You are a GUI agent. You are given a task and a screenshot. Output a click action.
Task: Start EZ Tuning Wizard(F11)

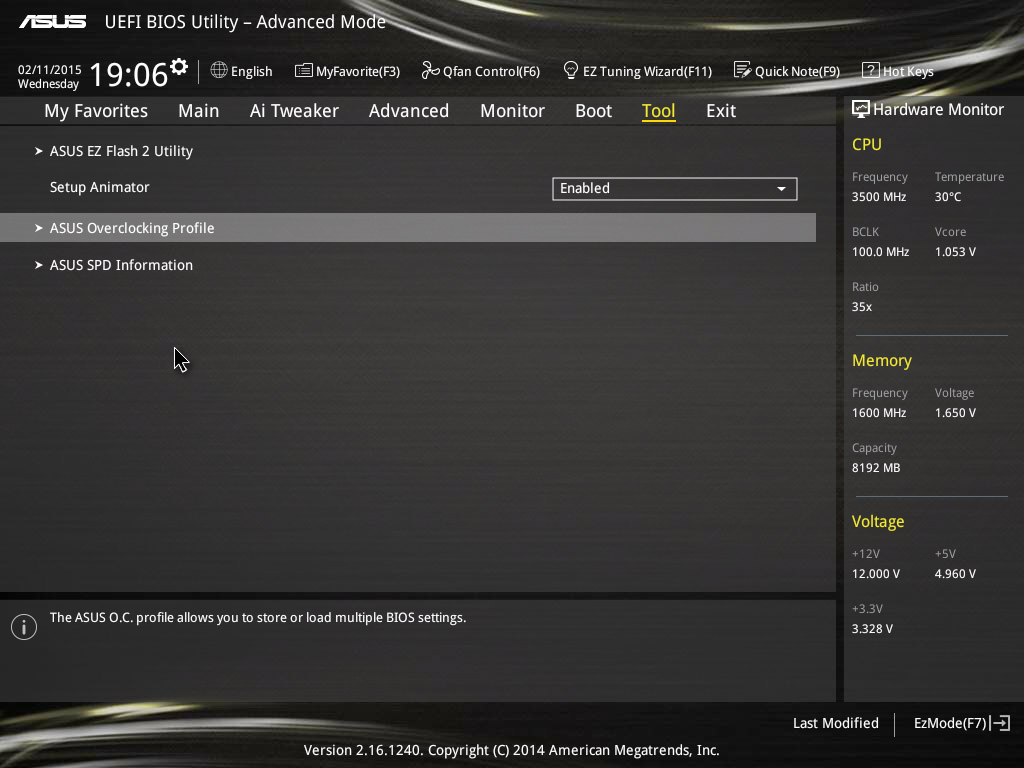pos(647,71)
